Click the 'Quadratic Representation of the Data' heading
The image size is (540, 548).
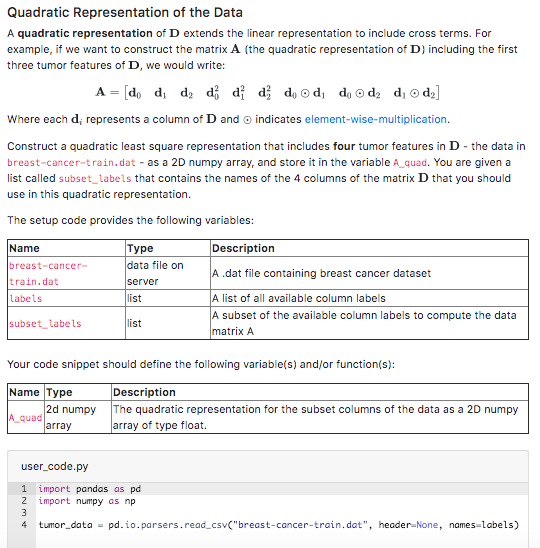pyautogui.click(x=125, y=13)
